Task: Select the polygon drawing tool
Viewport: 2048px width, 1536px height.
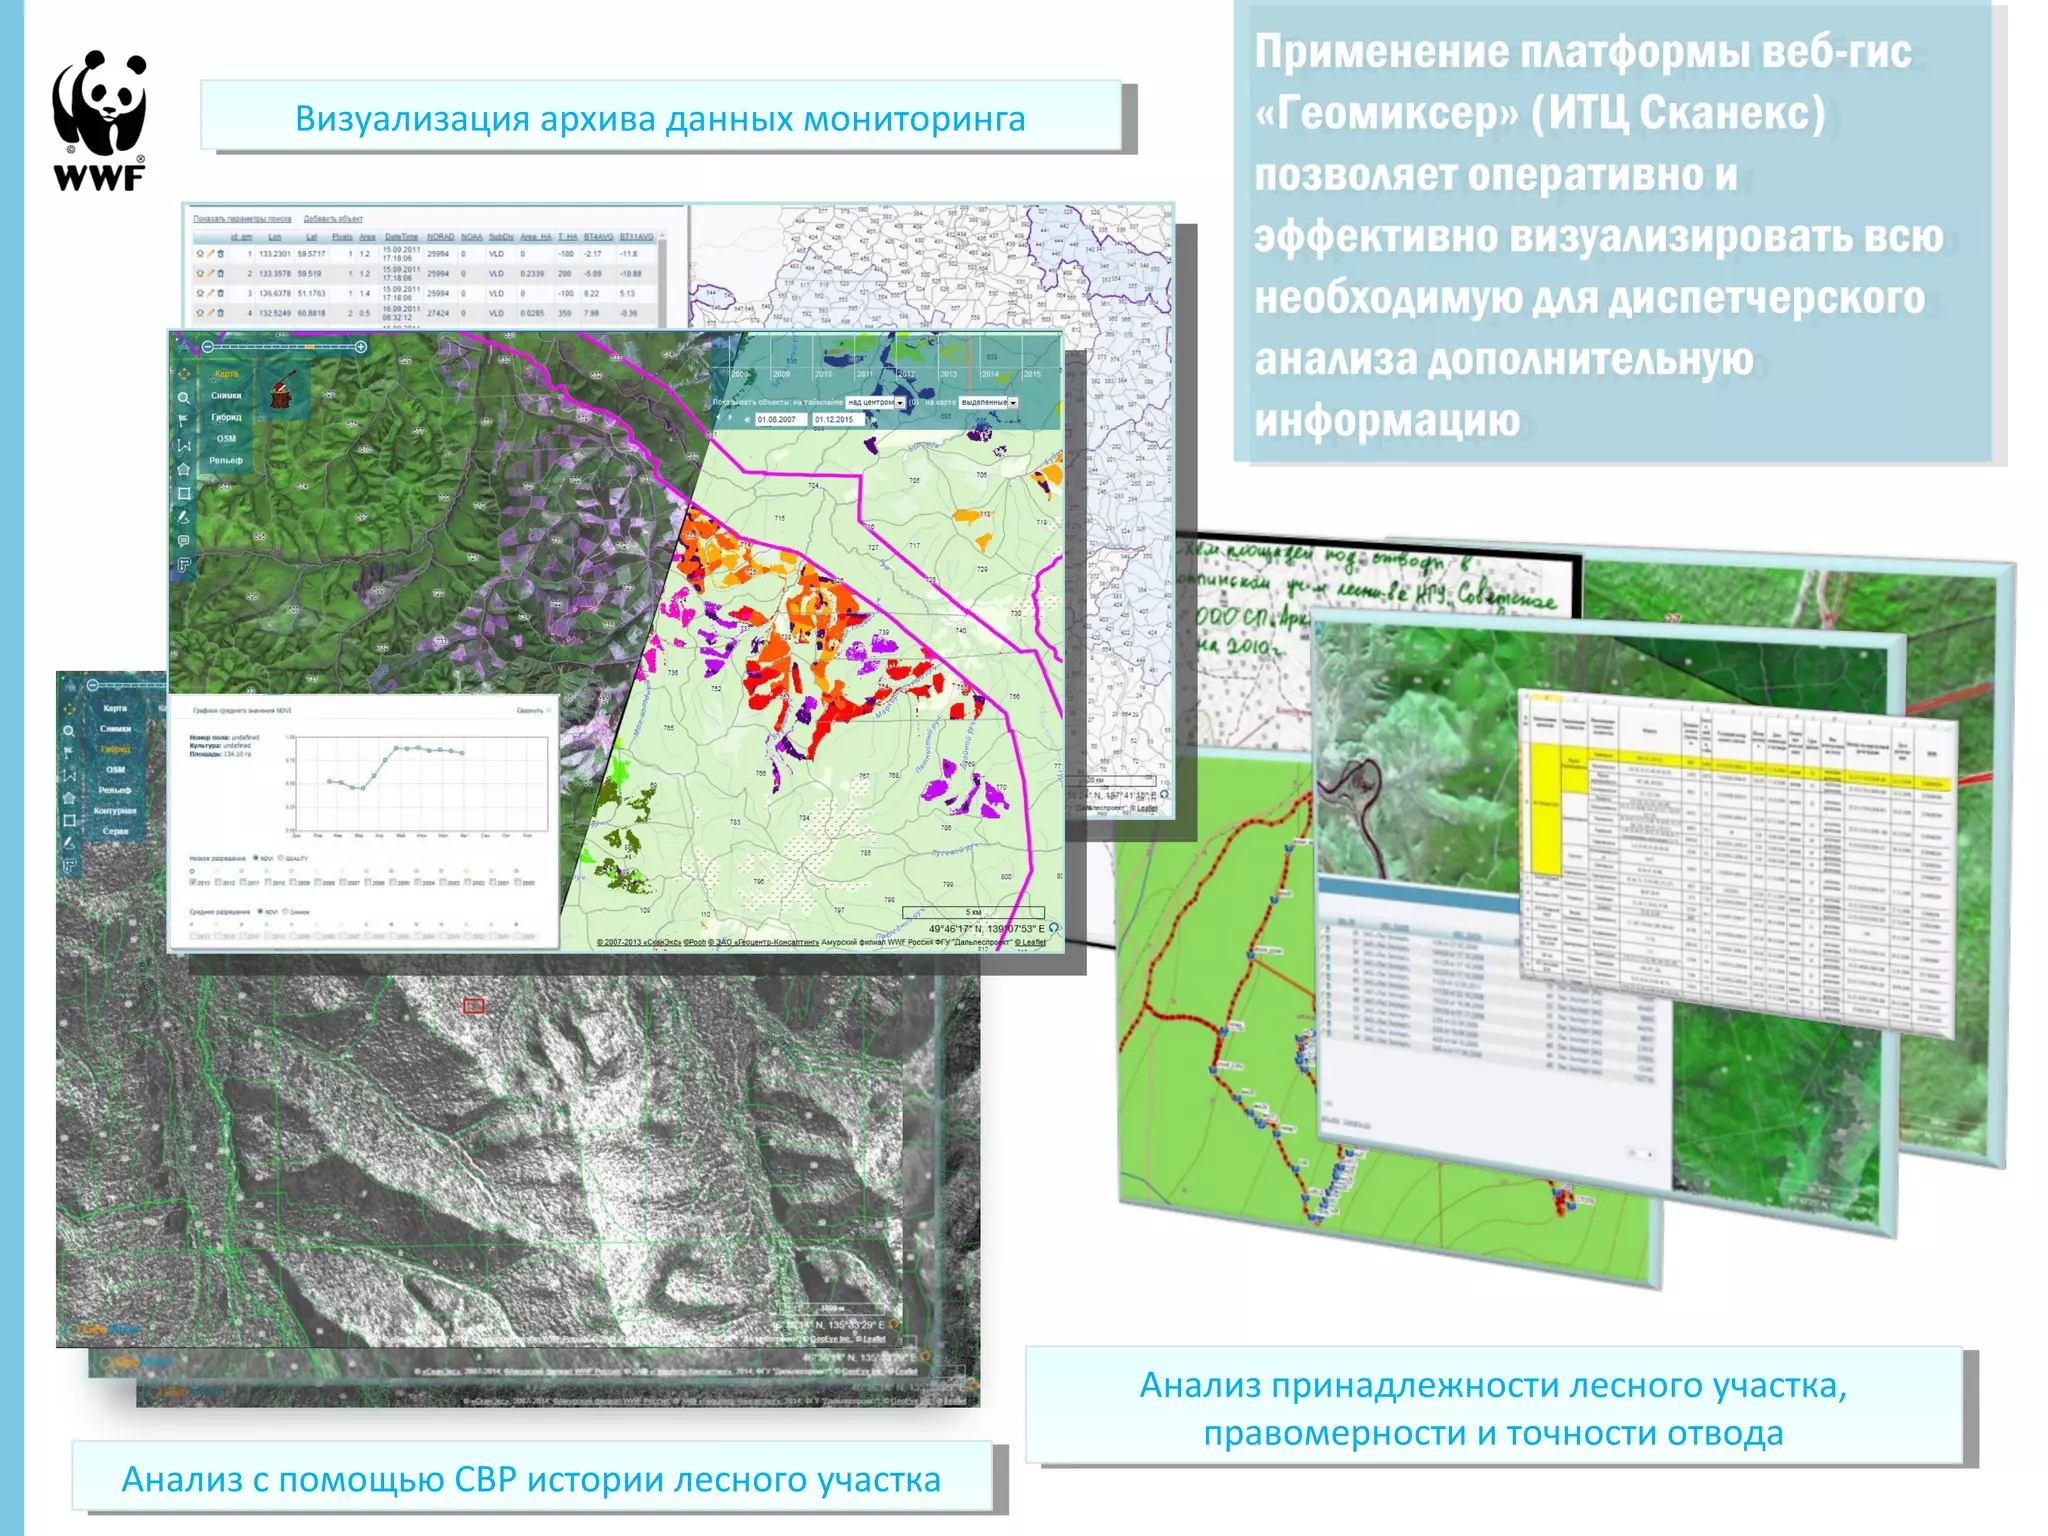Action: click(184, 469)
